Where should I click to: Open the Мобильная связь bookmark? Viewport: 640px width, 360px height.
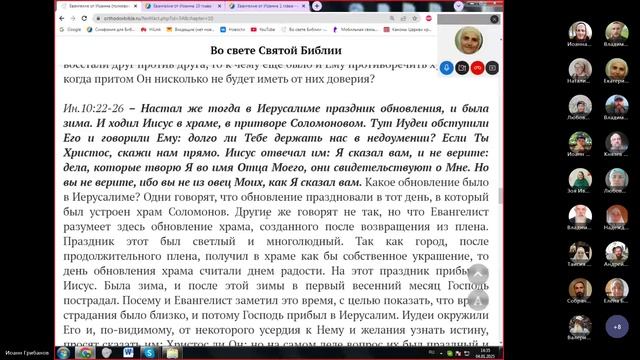coord(355,29)
